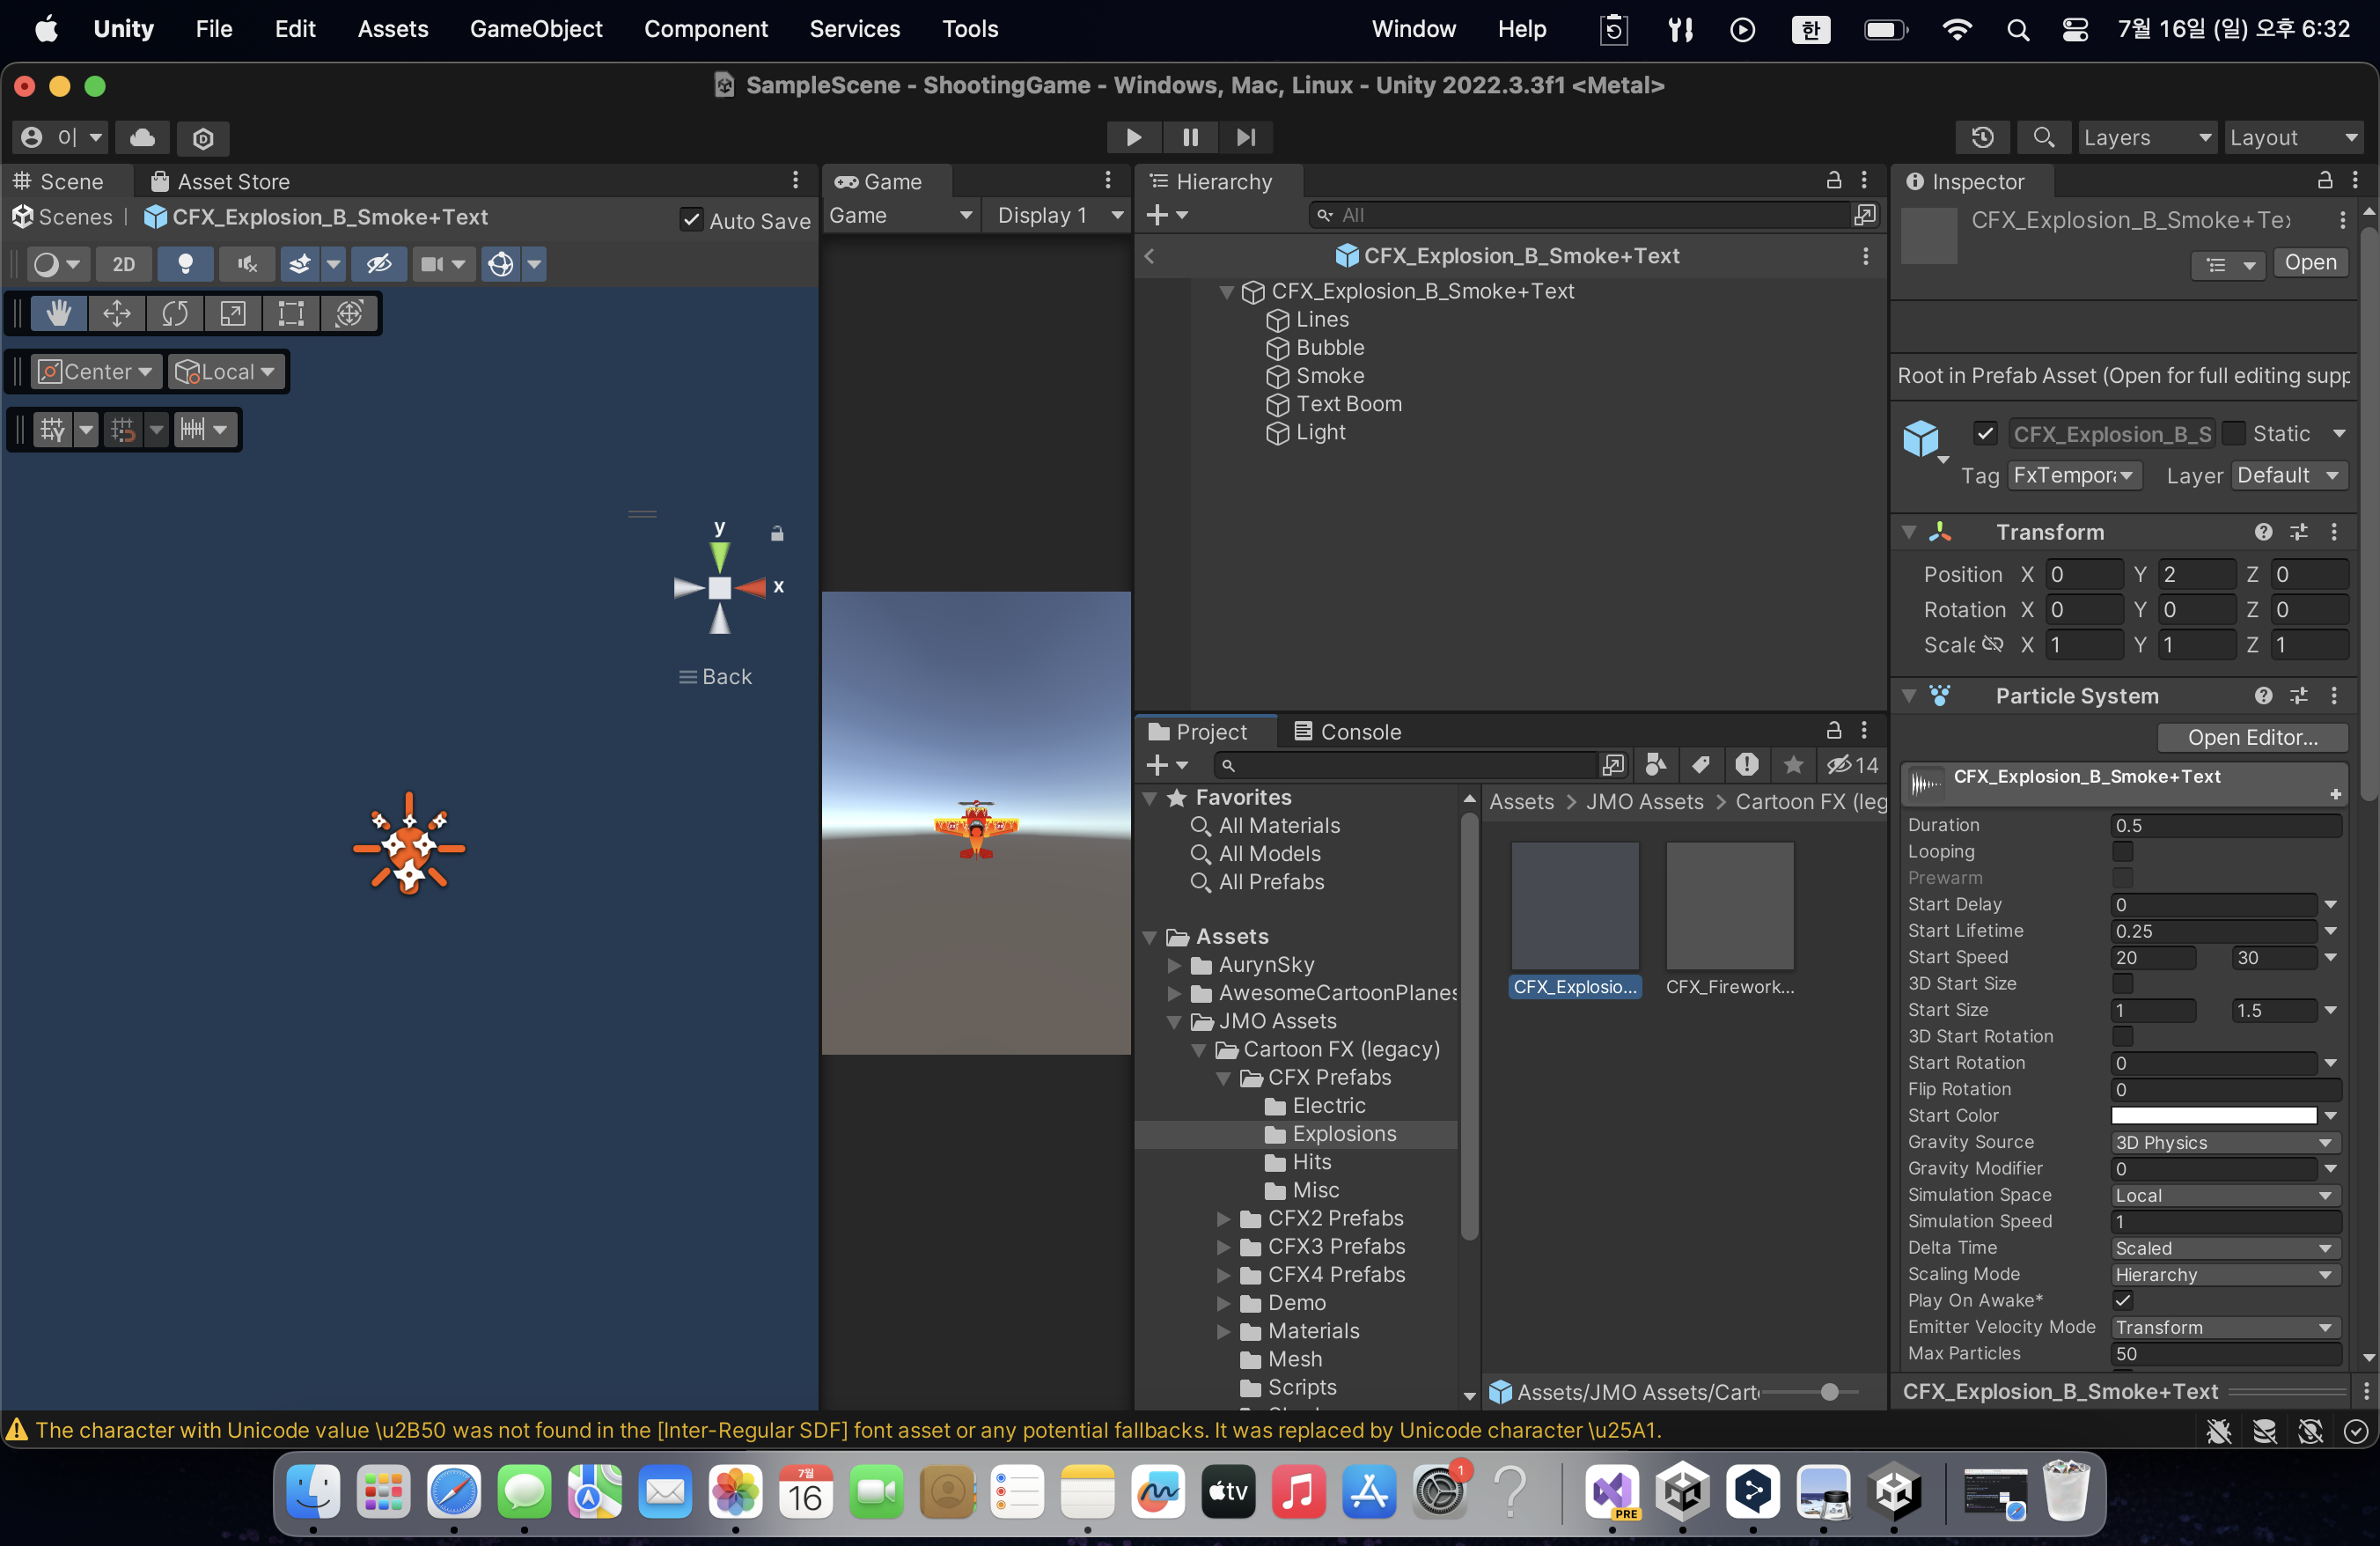Screen dimensions: 2380x1546
Task: Expand the CFX2 Prefabs folder
Action: tap(1223, 1218)
